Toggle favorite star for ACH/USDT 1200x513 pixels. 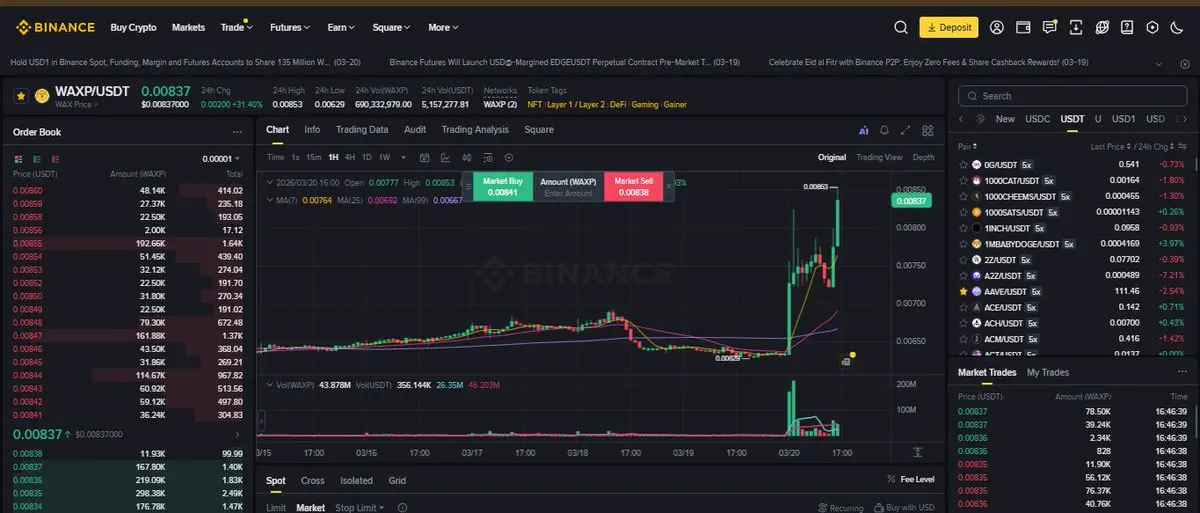click(x=963, y=323)
